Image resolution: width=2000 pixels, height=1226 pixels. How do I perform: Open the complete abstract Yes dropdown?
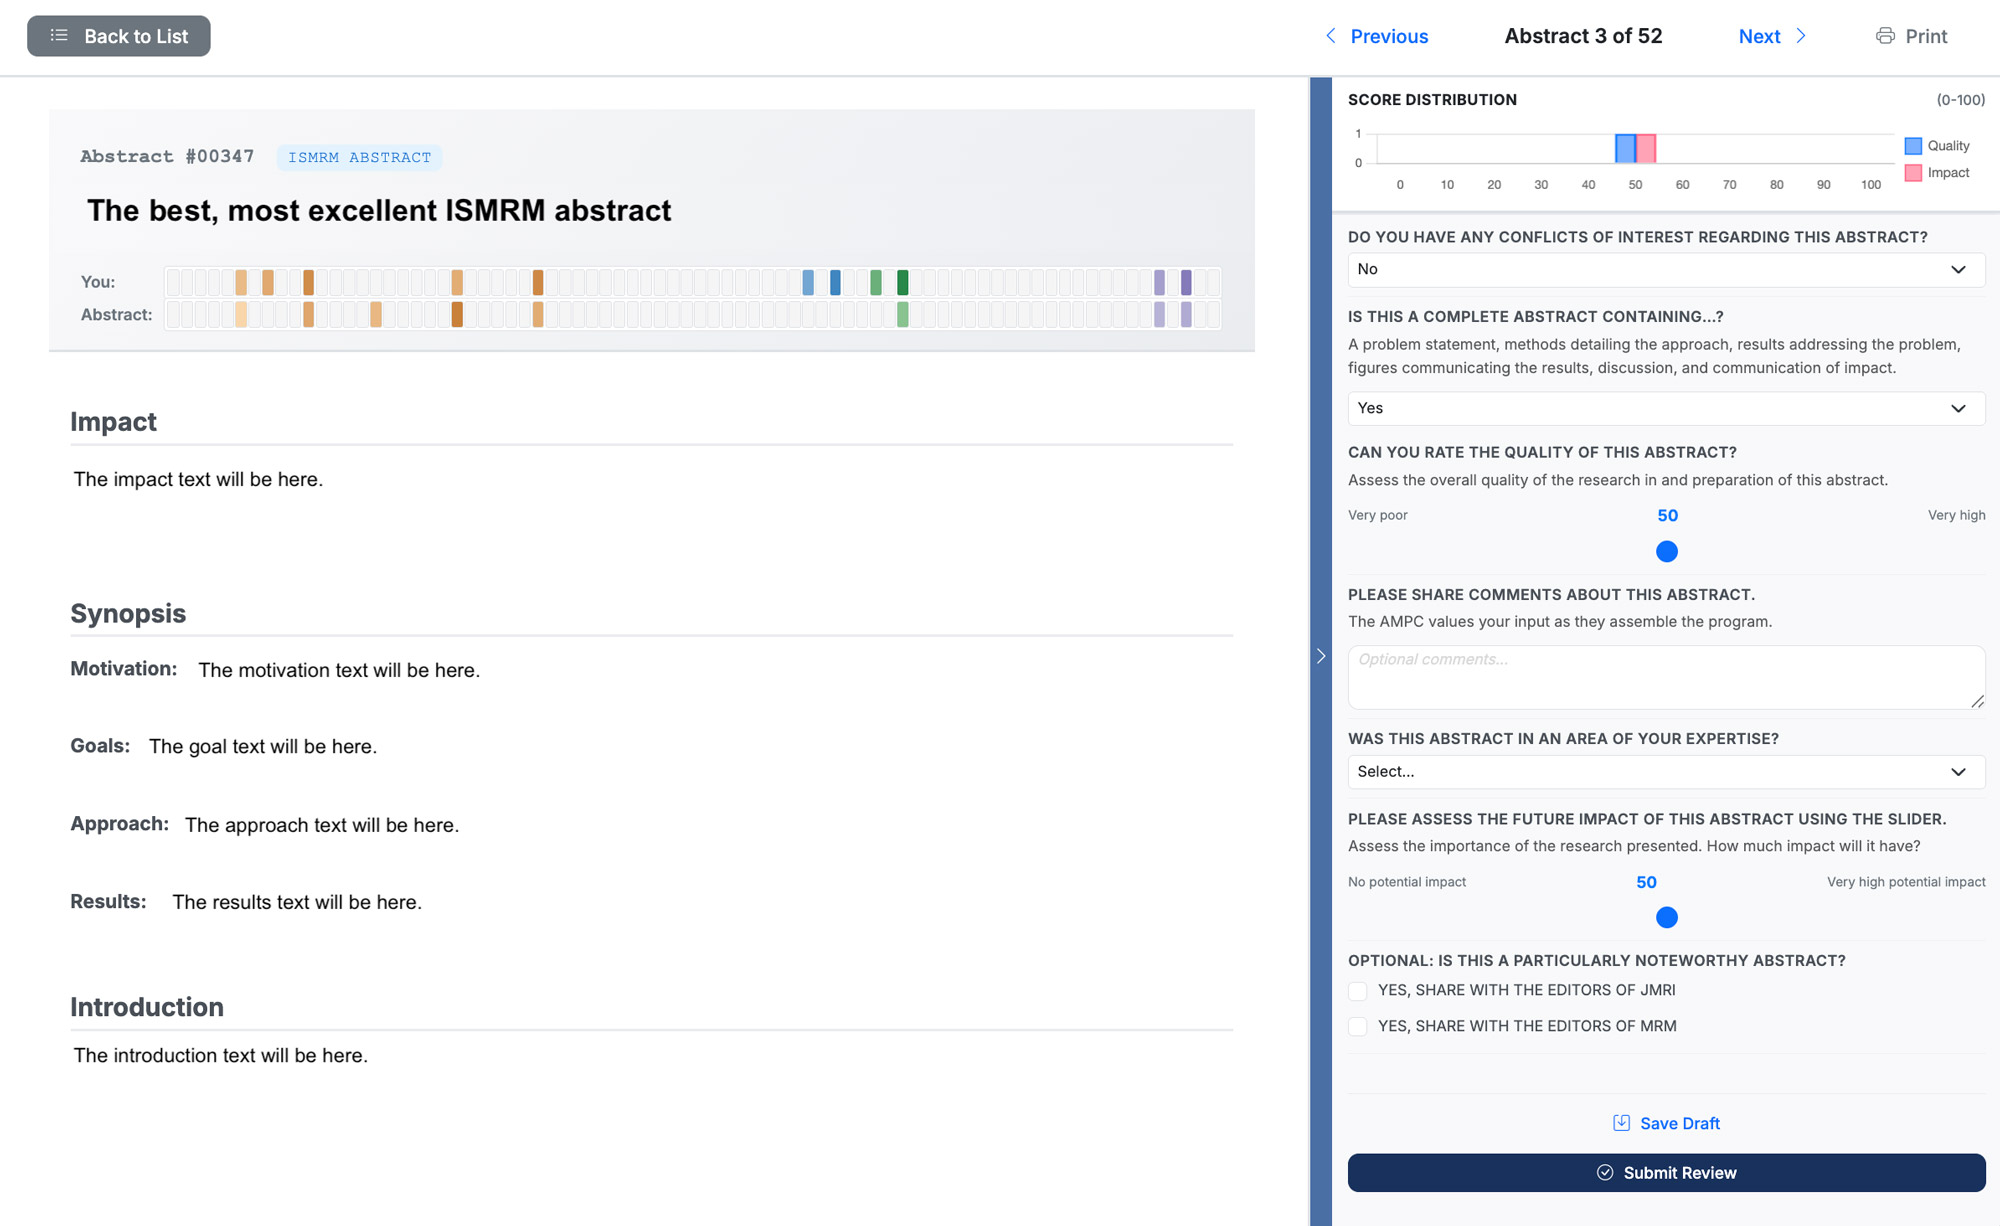pyautogui.click(x=1665, y=408)
